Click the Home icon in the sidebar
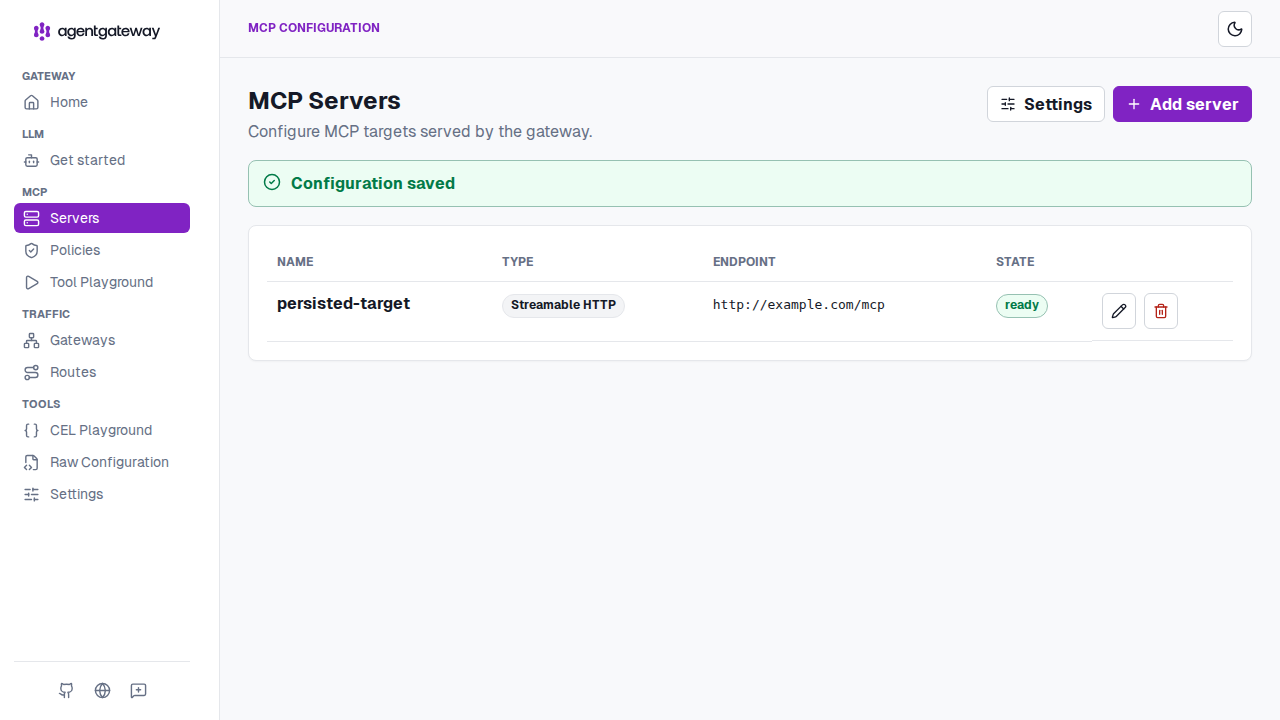The height and width of the screenshot is (720, 1280). [x=32, y=102]
